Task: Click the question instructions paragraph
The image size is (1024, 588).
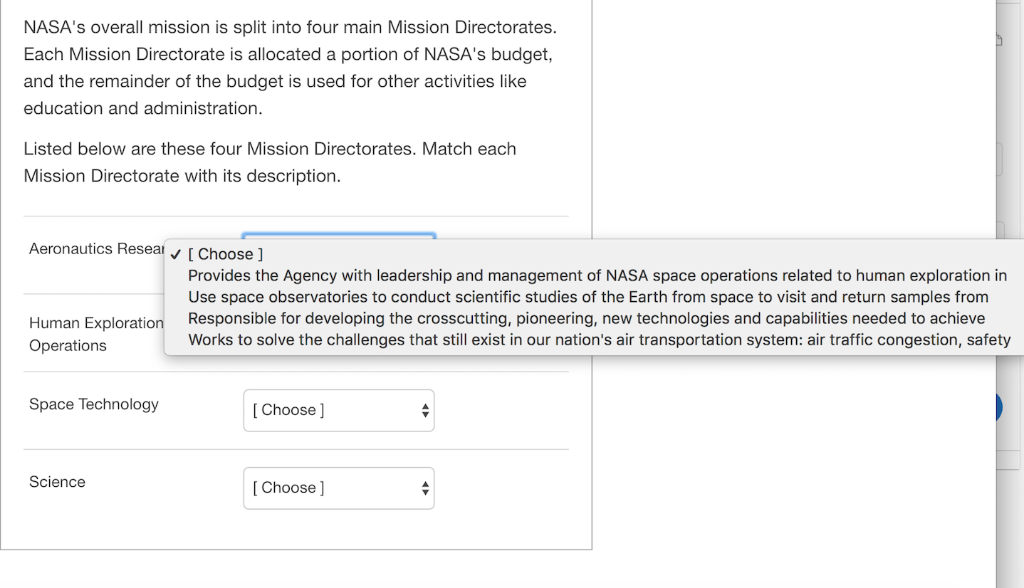Action: pyautogui.click(x=269, y=162)
